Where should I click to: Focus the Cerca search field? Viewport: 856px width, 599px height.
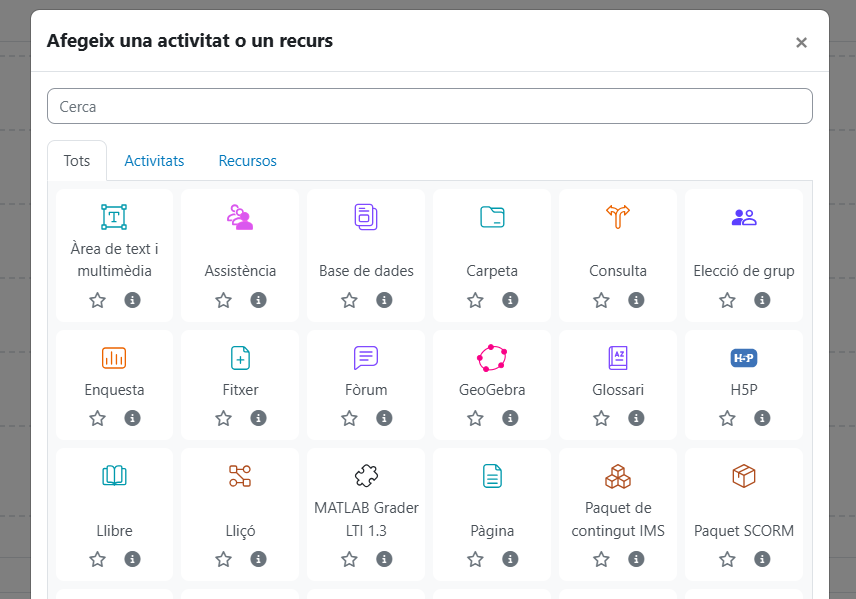429,106
